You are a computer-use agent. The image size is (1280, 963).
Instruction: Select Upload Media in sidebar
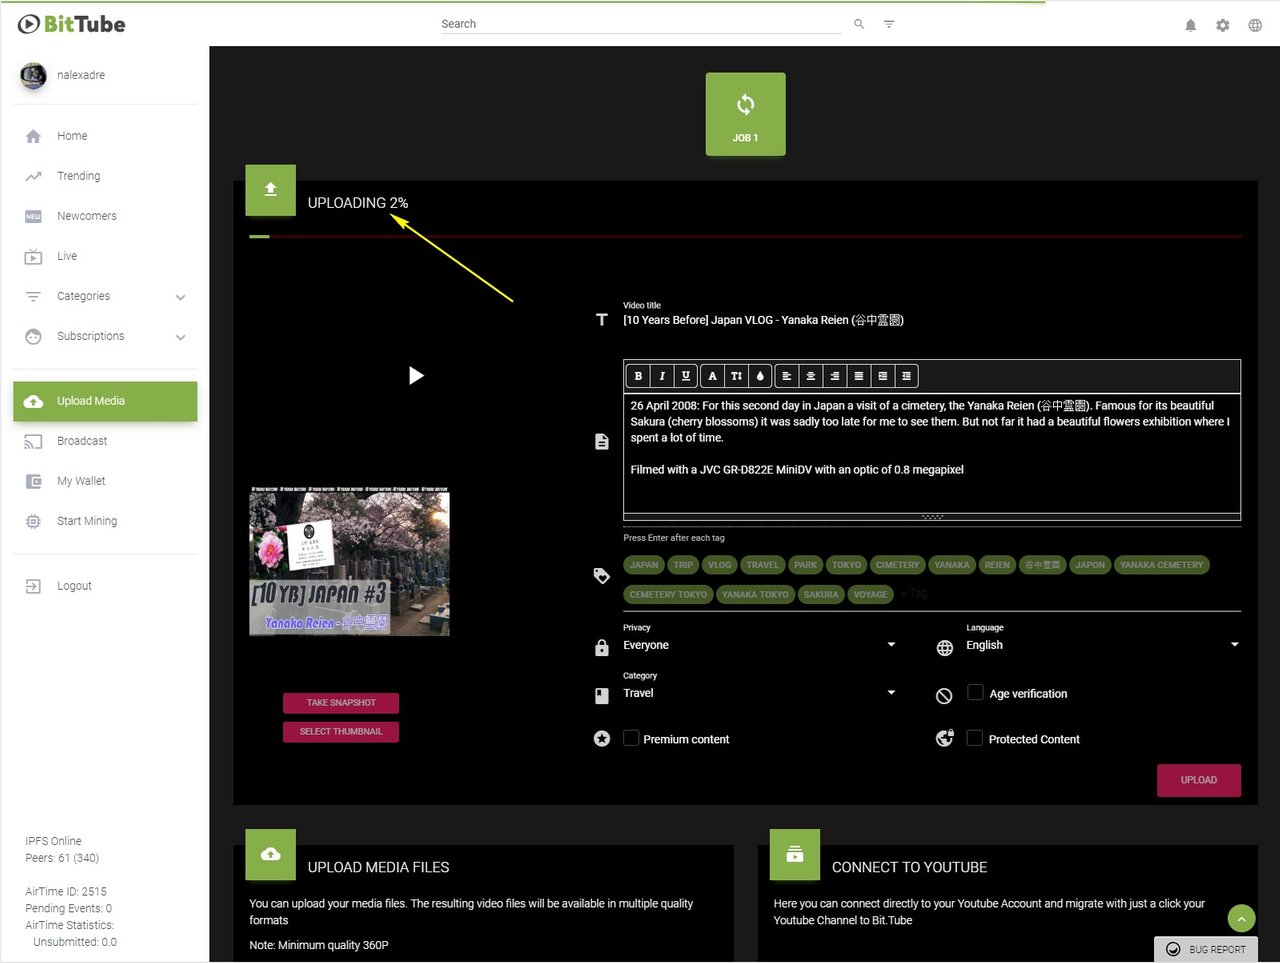105,401
